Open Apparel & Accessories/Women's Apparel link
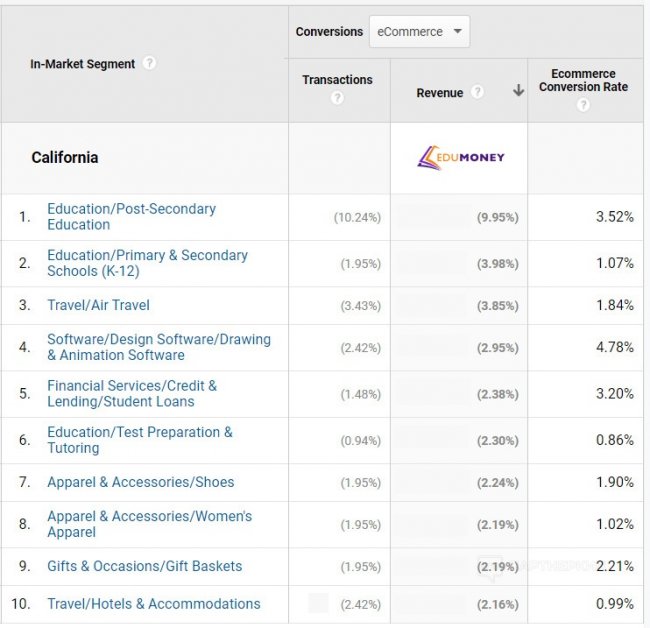 point(149,524)
